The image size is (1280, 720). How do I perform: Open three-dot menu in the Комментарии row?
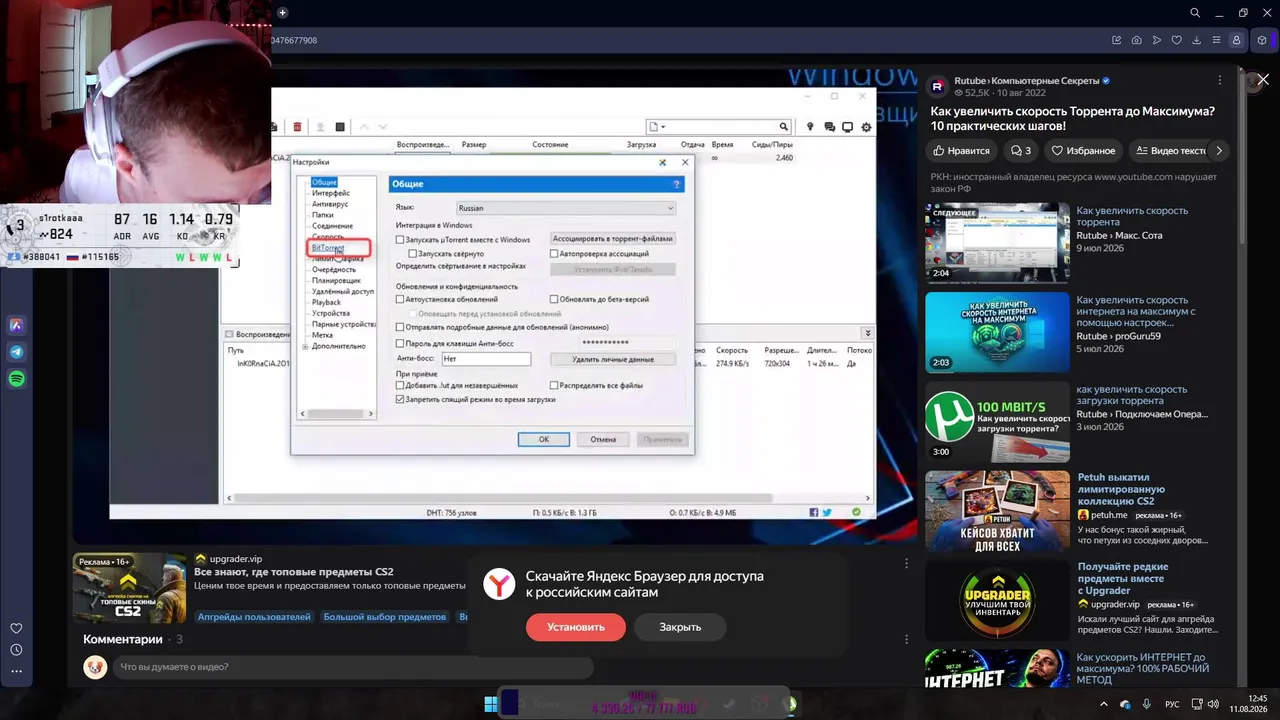pos(907,639)
